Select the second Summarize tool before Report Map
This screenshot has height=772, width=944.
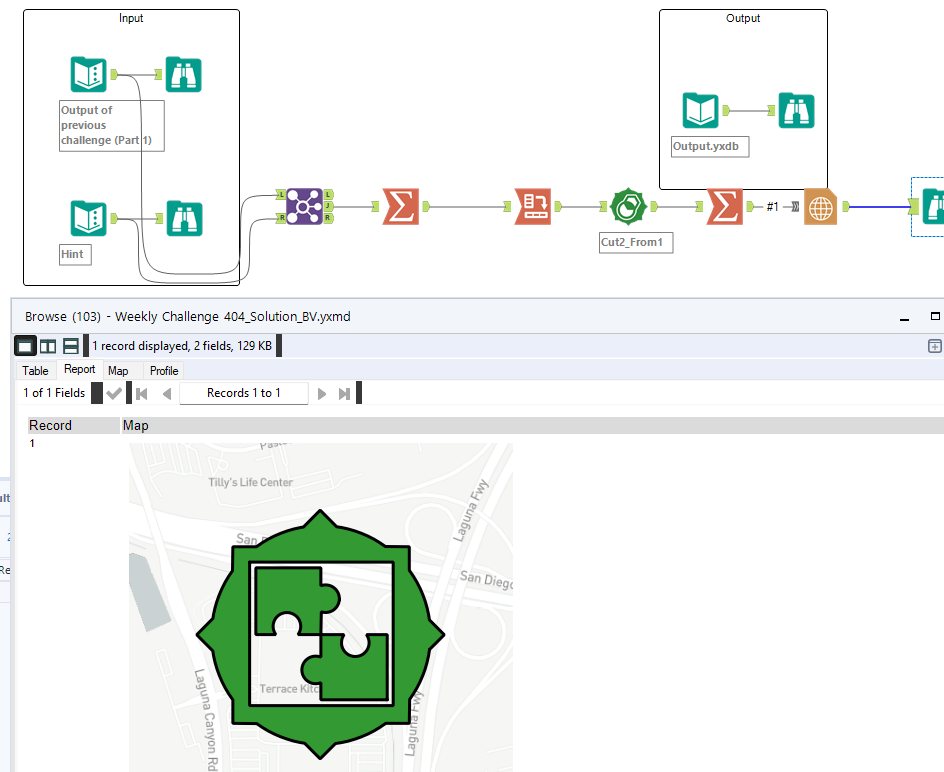click(x=725, y=207)
